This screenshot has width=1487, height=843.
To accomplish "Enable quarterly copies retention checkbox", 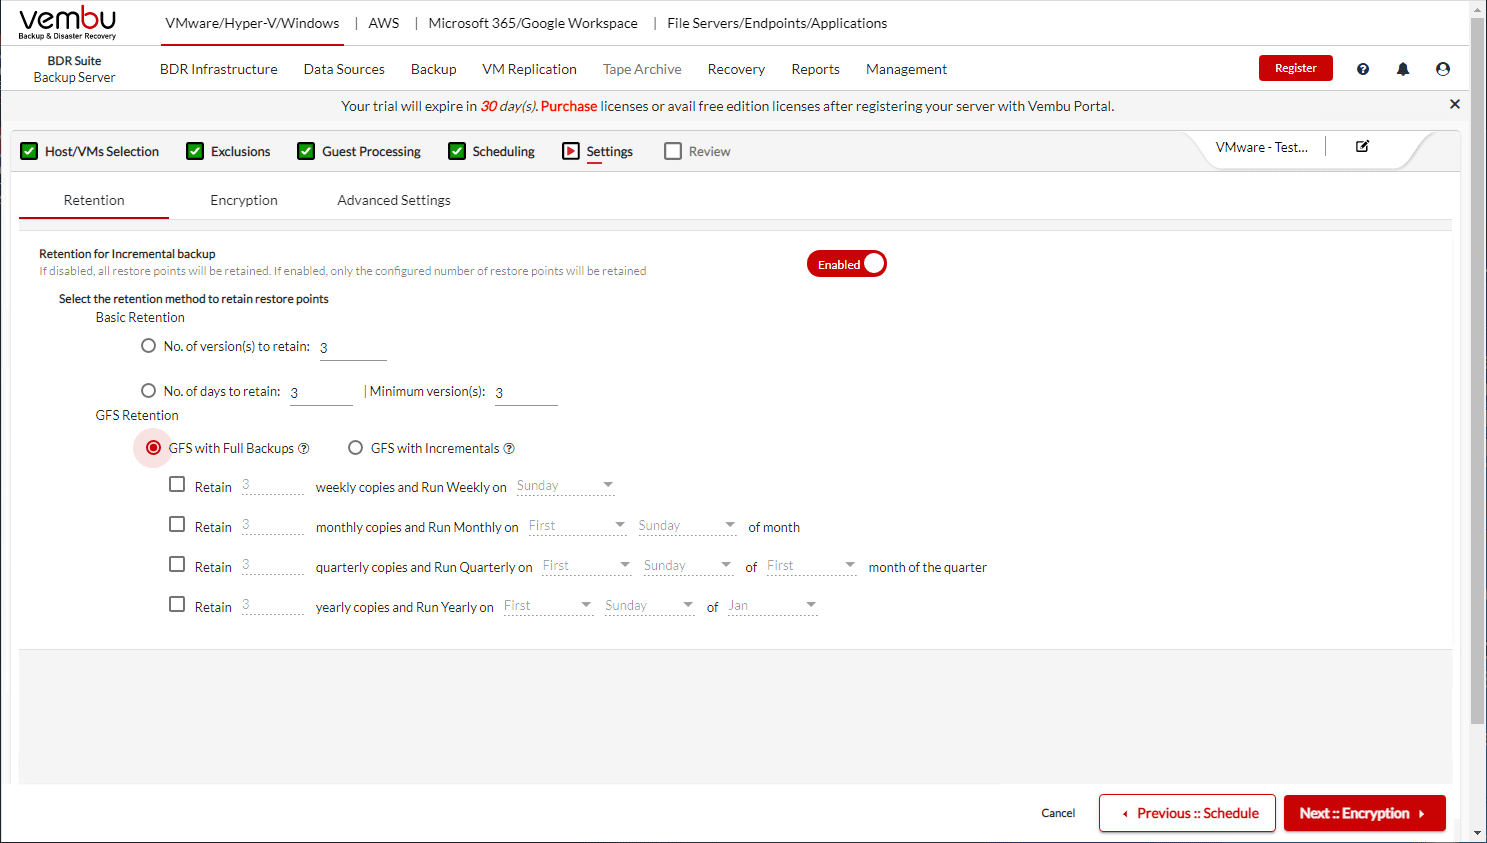I will [177, 565].
